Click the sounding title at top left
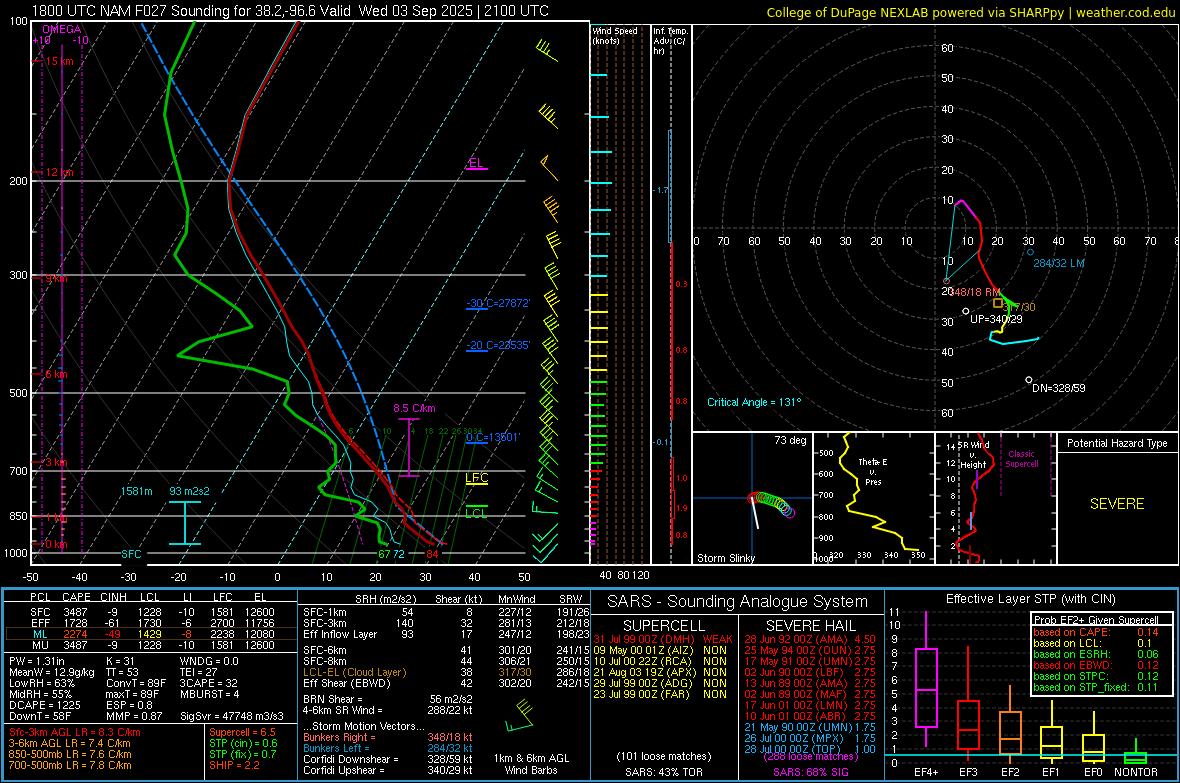The image size is (1180, 783). pyautogui.click(x=290, y=11)
